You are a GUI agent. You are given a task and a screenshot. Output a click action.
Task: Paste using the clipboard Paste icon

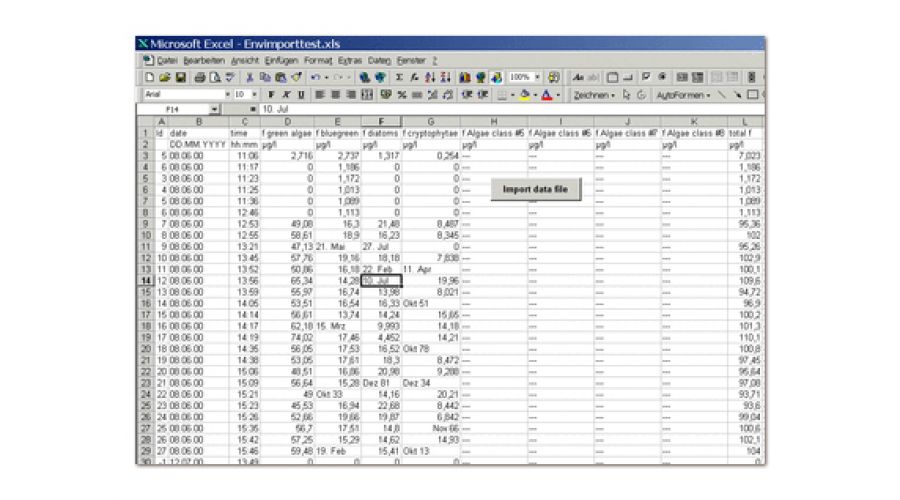tap(281, 77)
